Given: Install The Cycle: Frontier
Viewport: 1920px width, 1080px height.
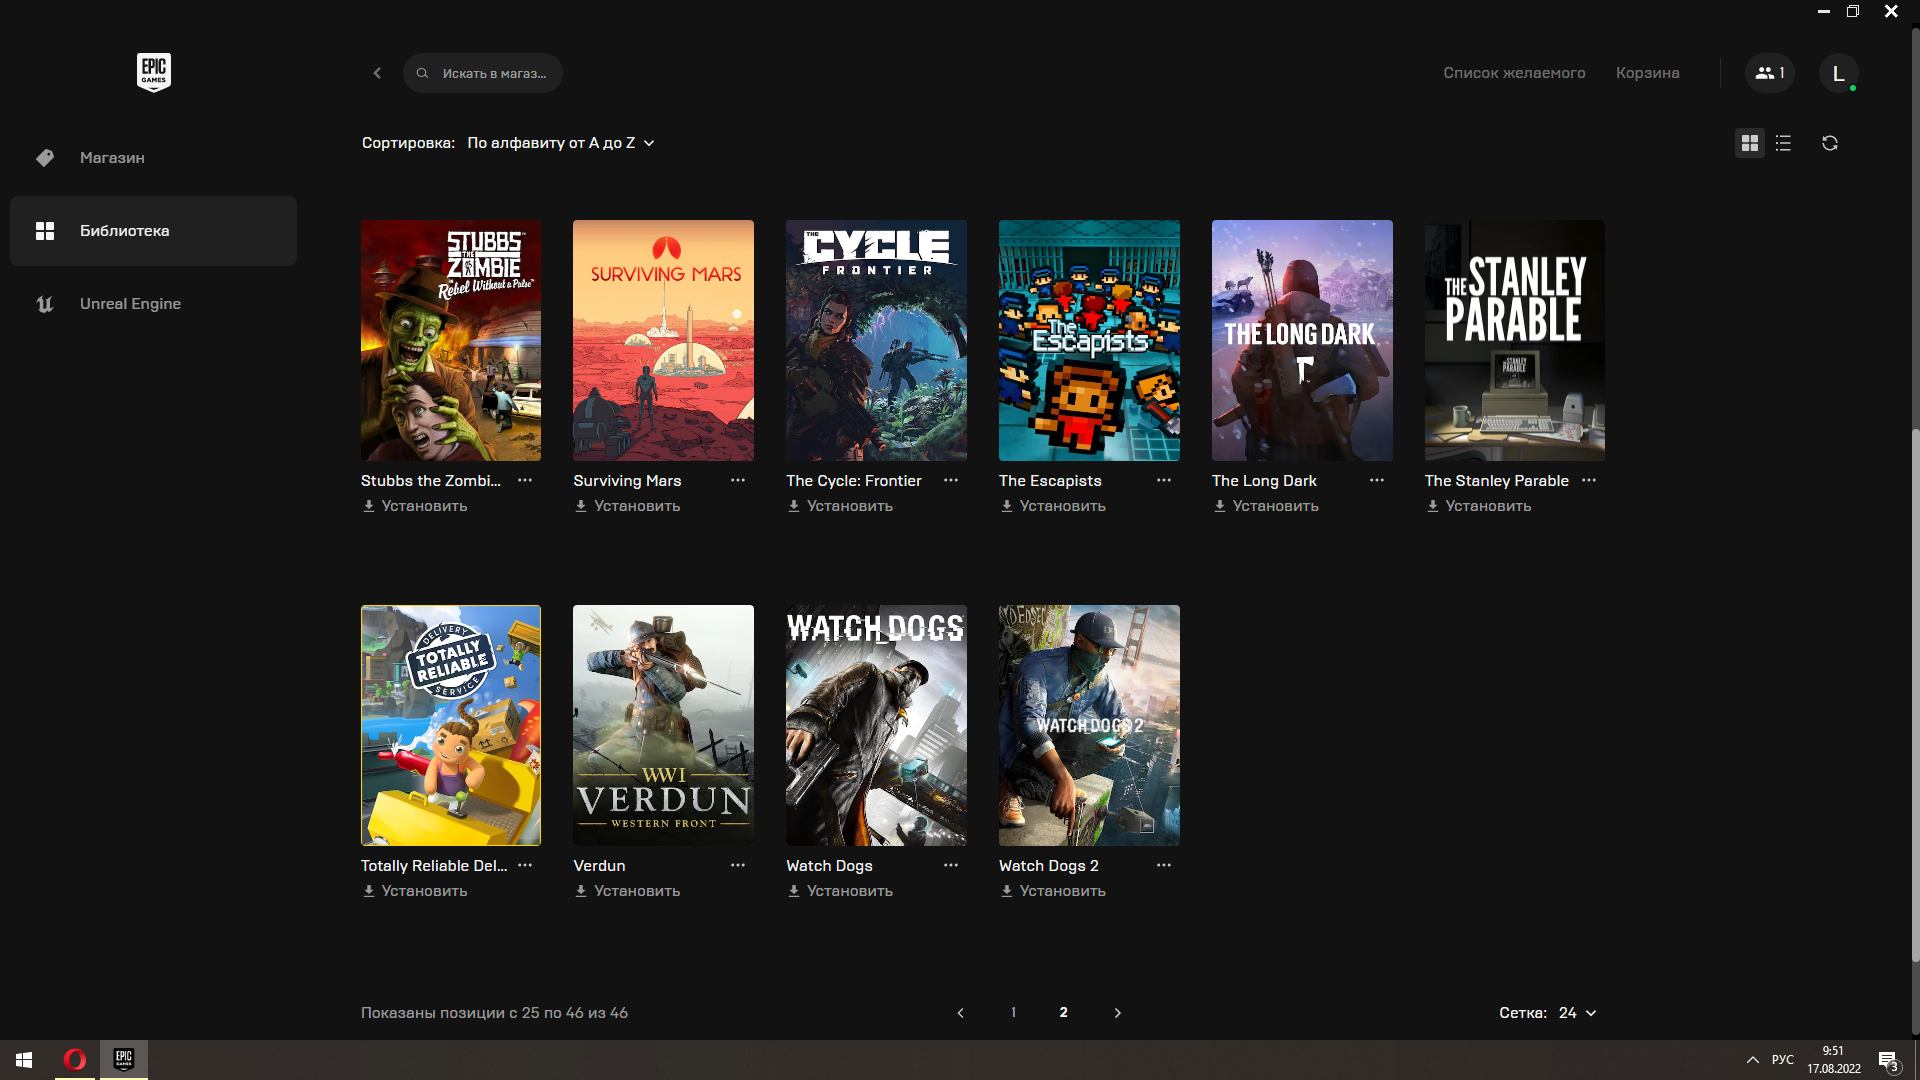Looking at the screenshot, I should (x=840, y=506).
